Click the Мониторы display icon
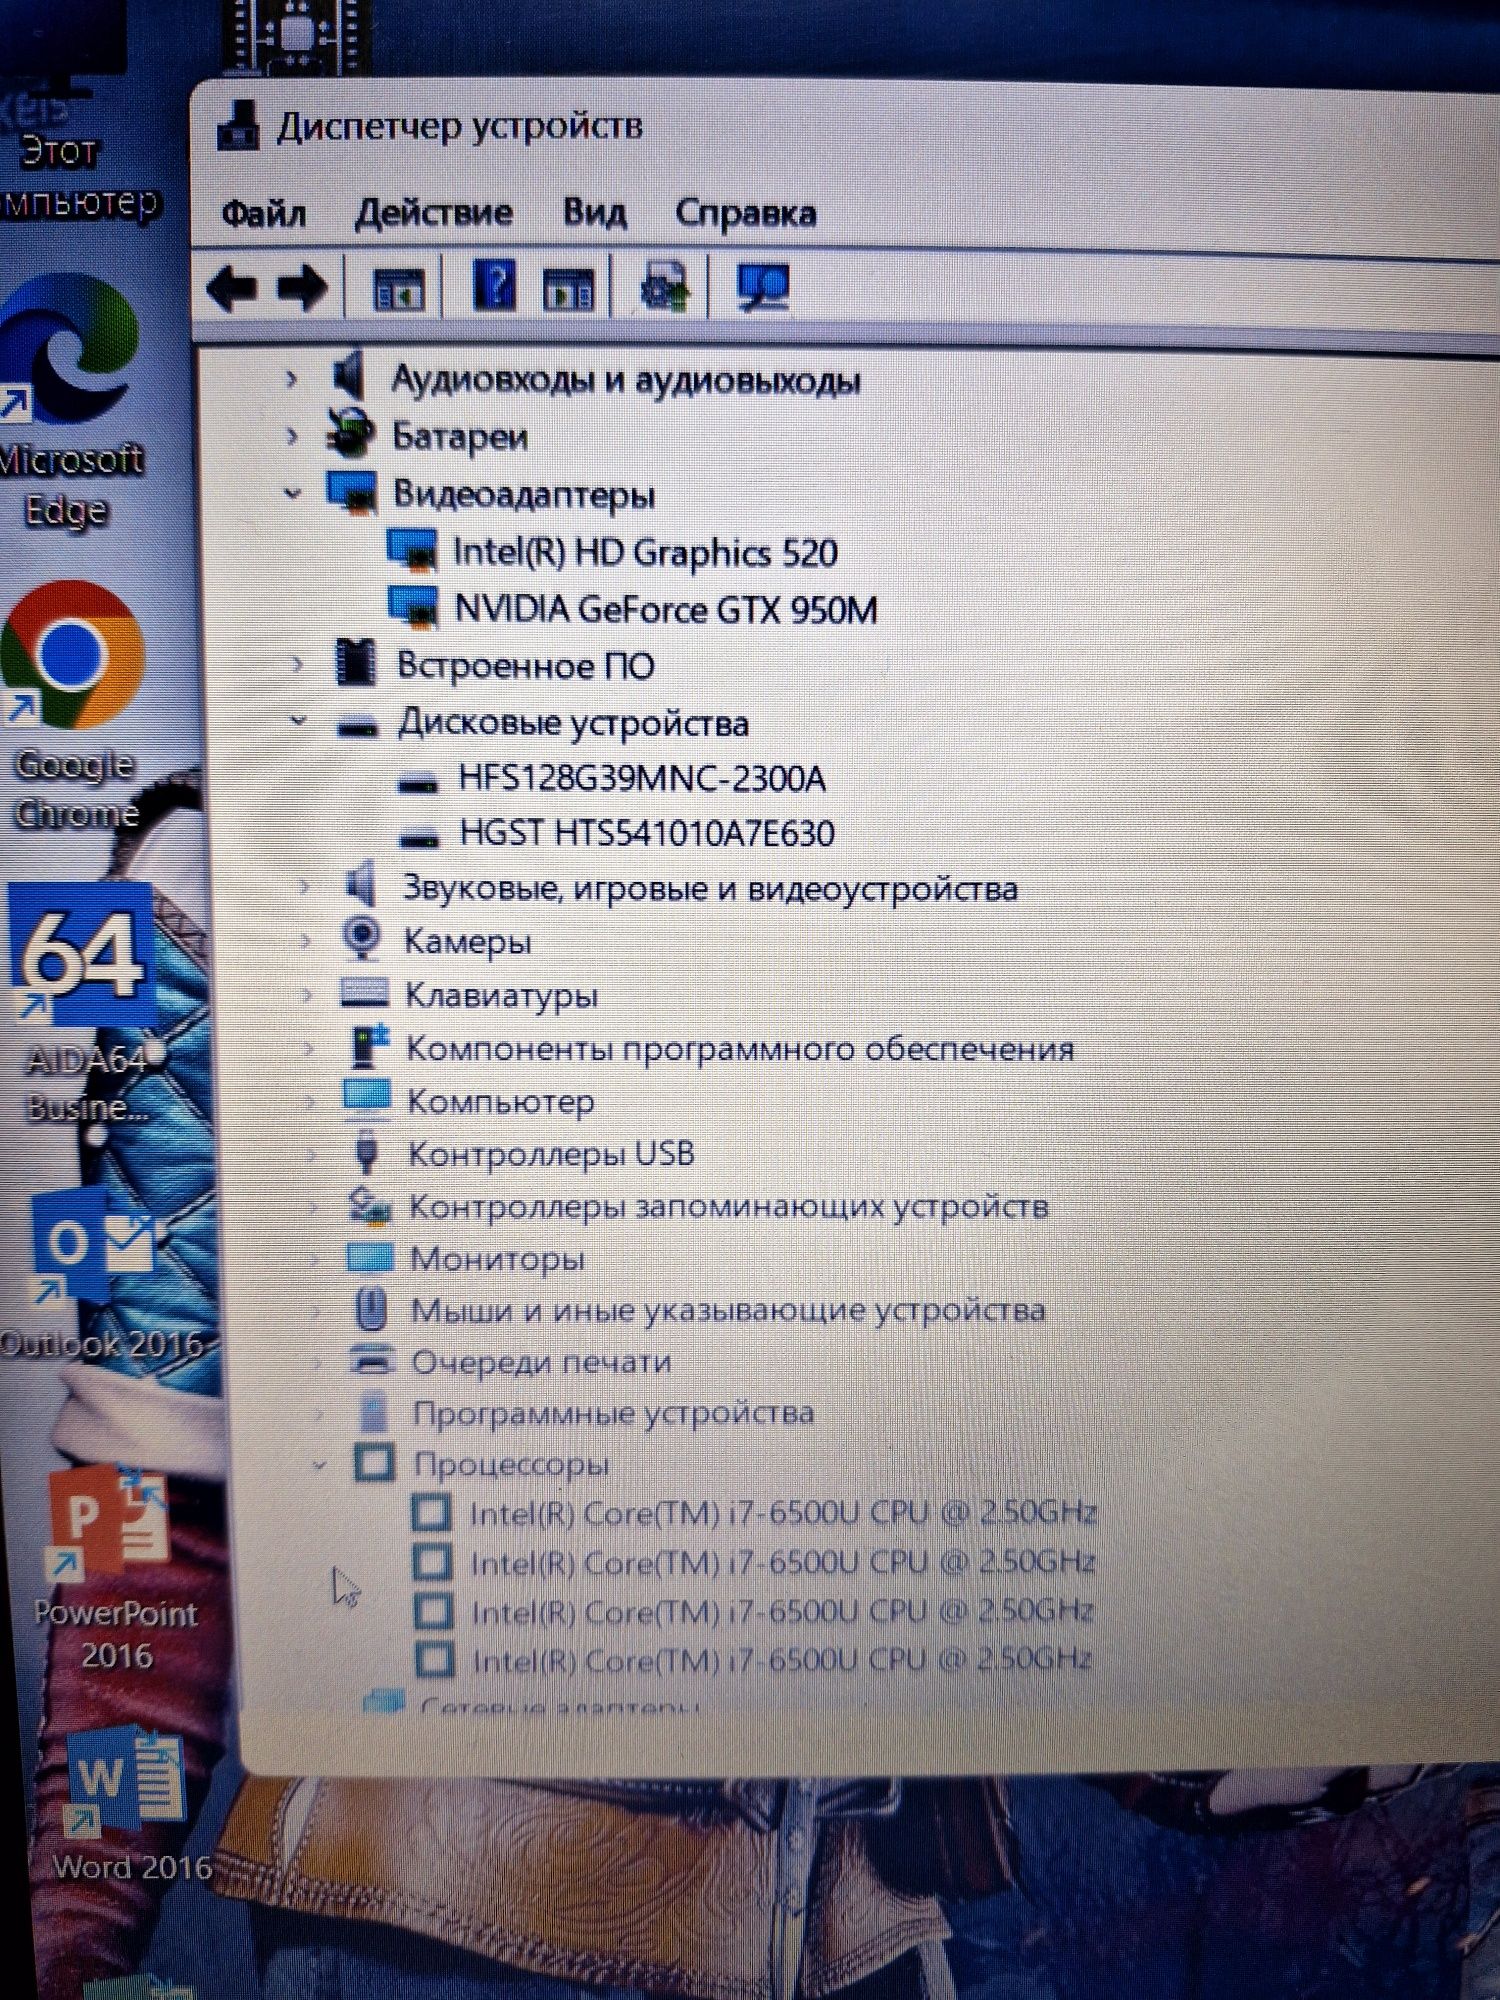This screenshot has width=1500, height=2000. (x=369, y=1257)
